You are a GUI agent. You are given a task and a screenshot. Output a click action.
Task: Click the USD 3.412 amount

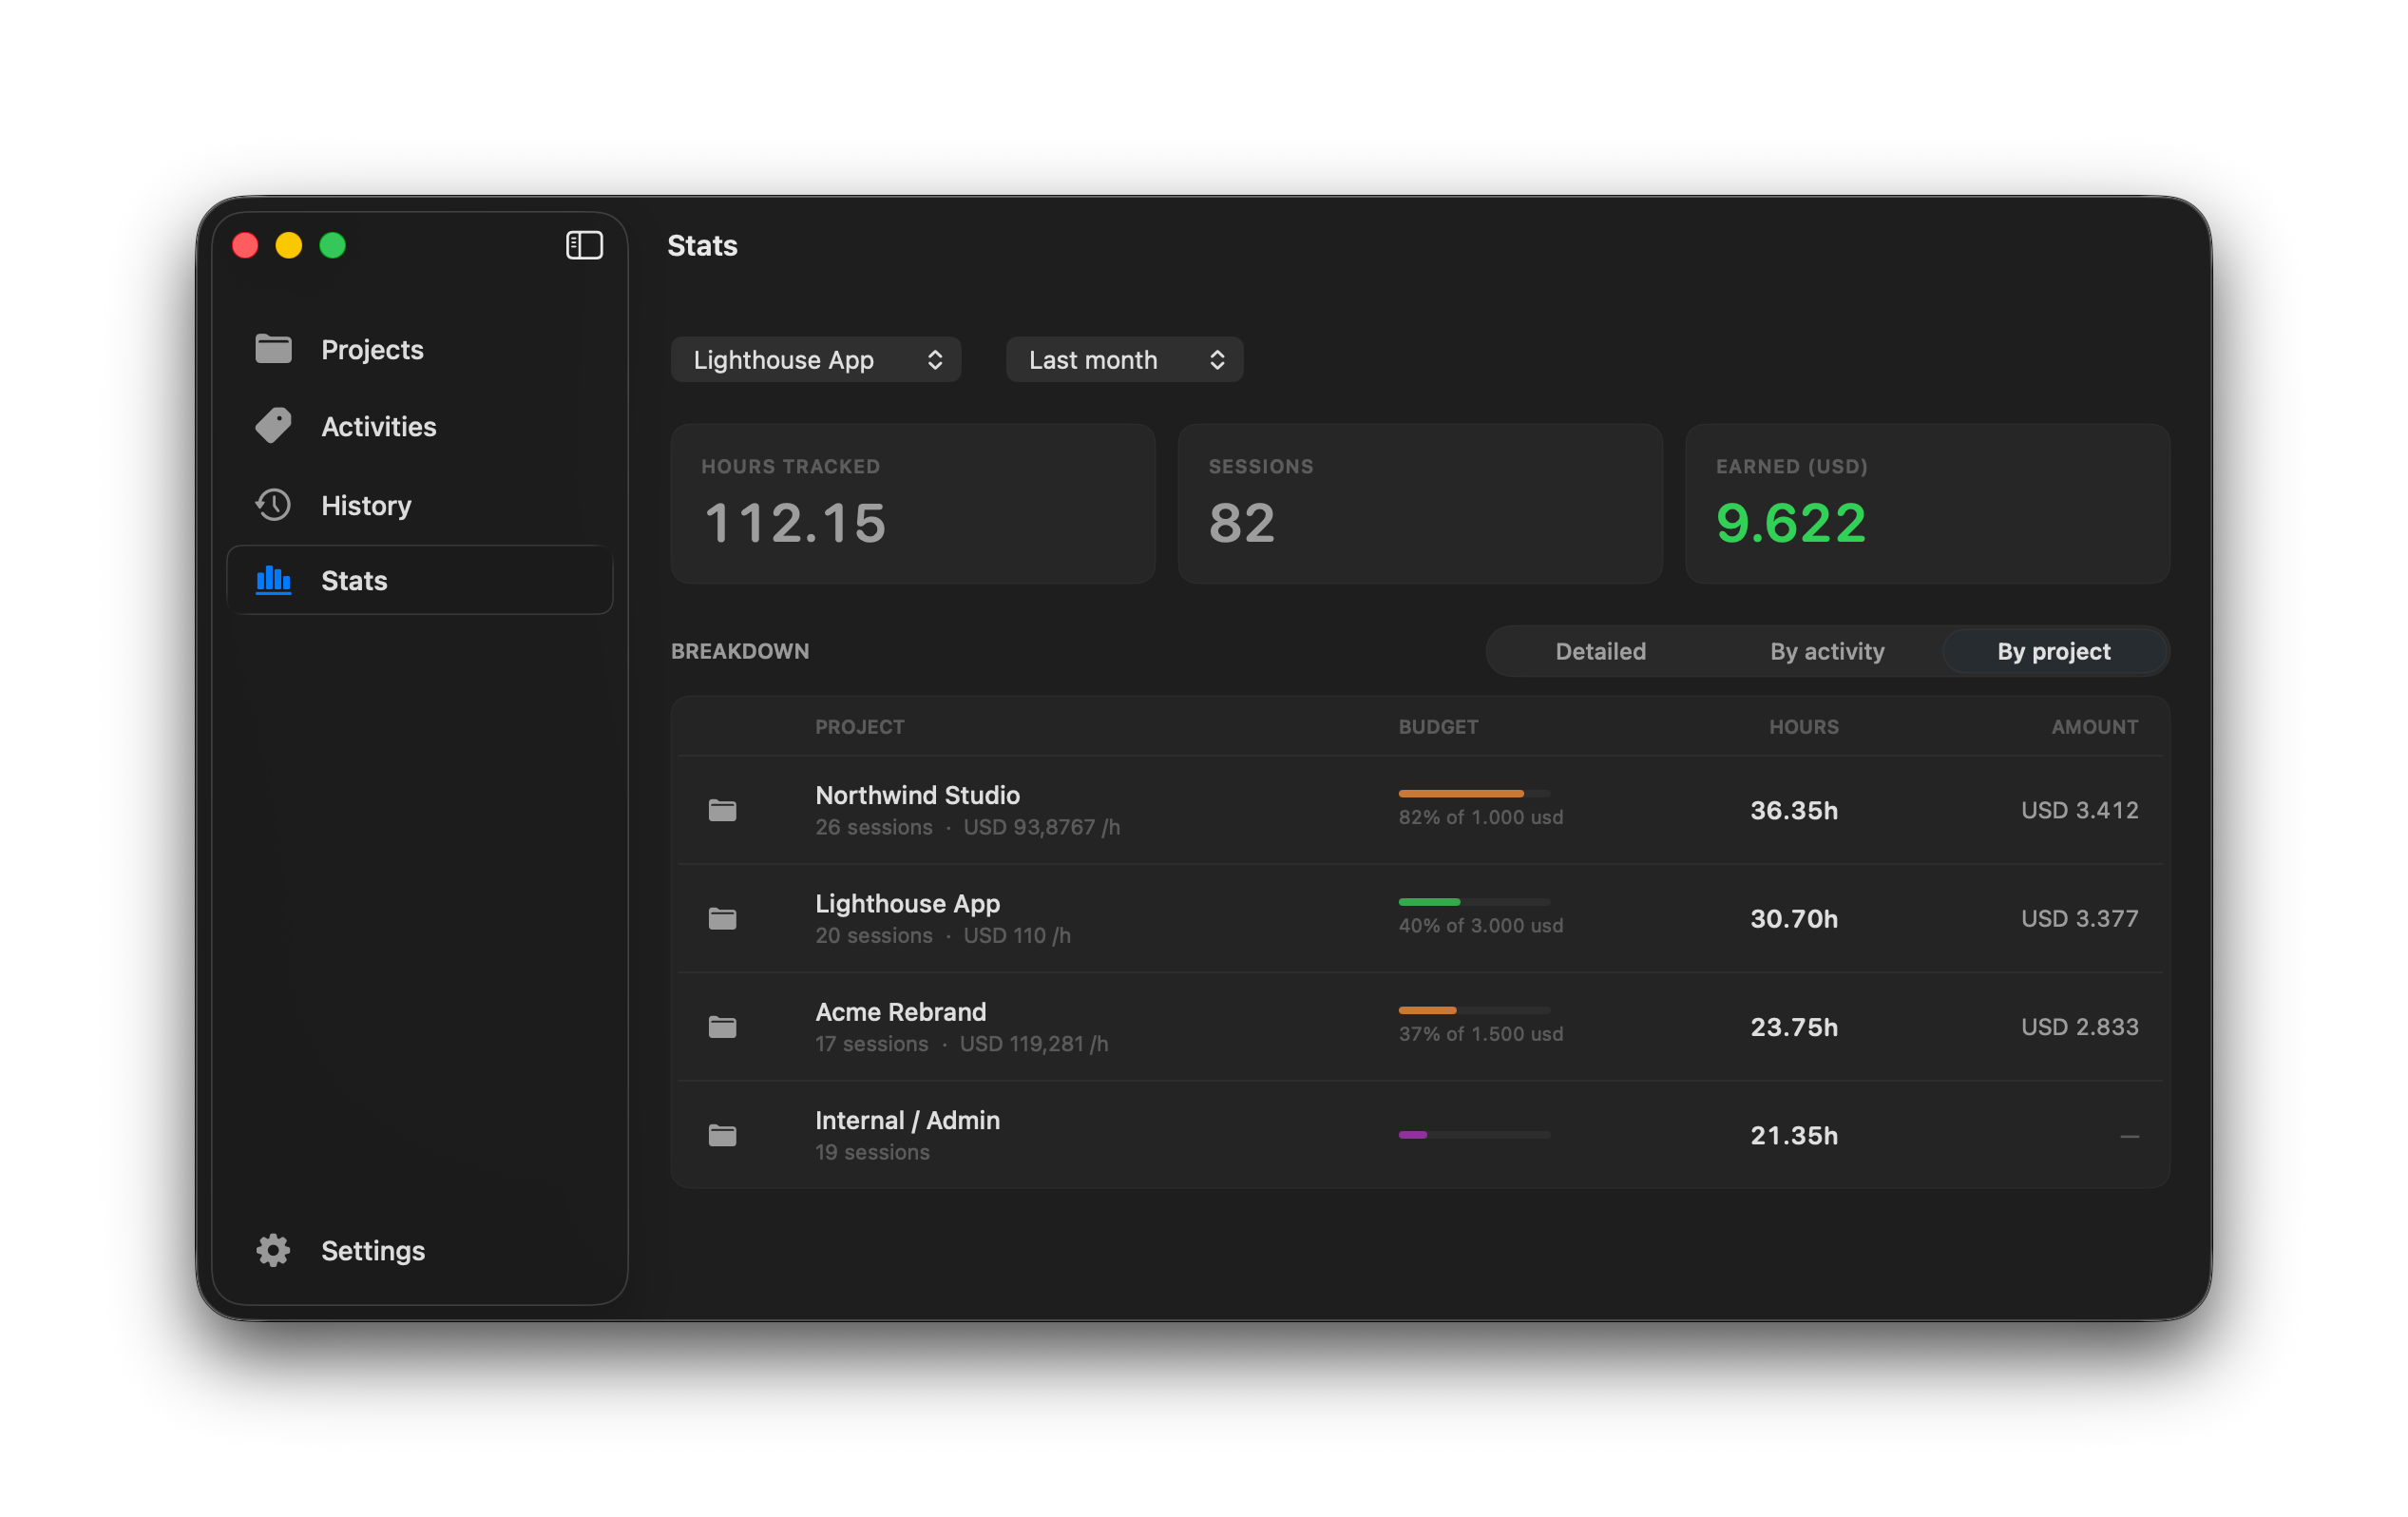tap(2080, 810)
